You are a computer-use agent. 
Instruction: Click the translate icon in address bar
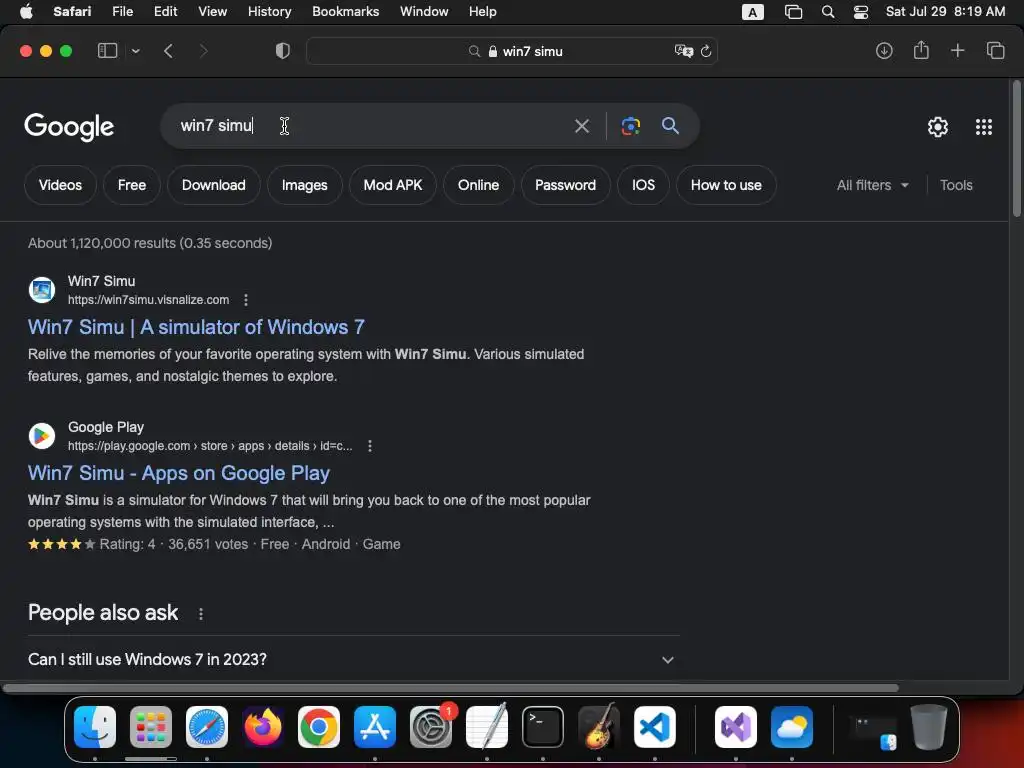(x=683, y=51)
